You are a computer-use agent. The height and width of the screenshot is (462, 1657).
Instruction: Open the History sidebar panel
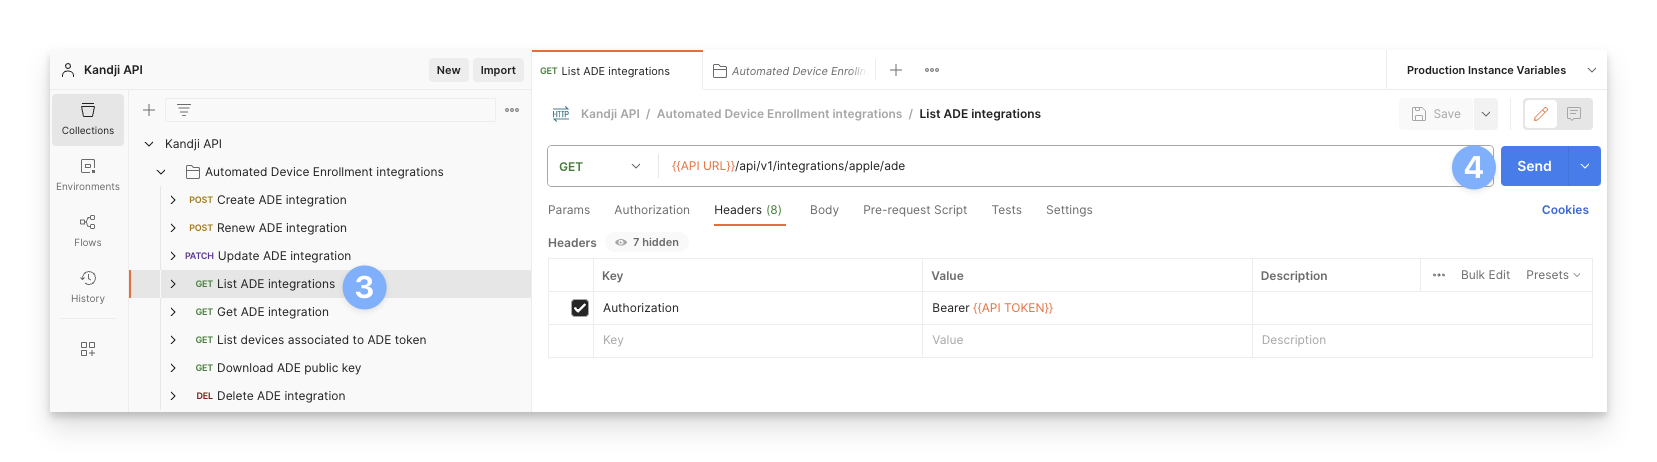[x=88, y=287]
